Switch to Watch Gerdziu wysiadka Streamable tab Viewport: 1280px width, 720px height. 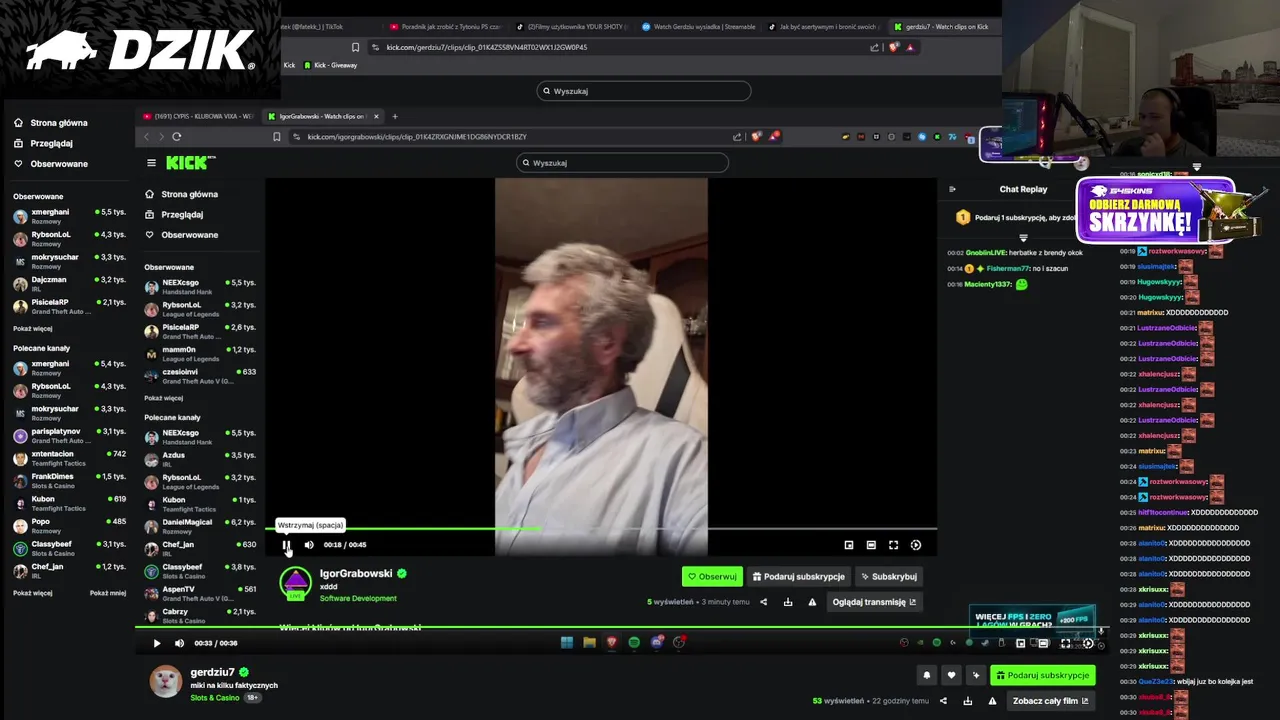[698, 27]
